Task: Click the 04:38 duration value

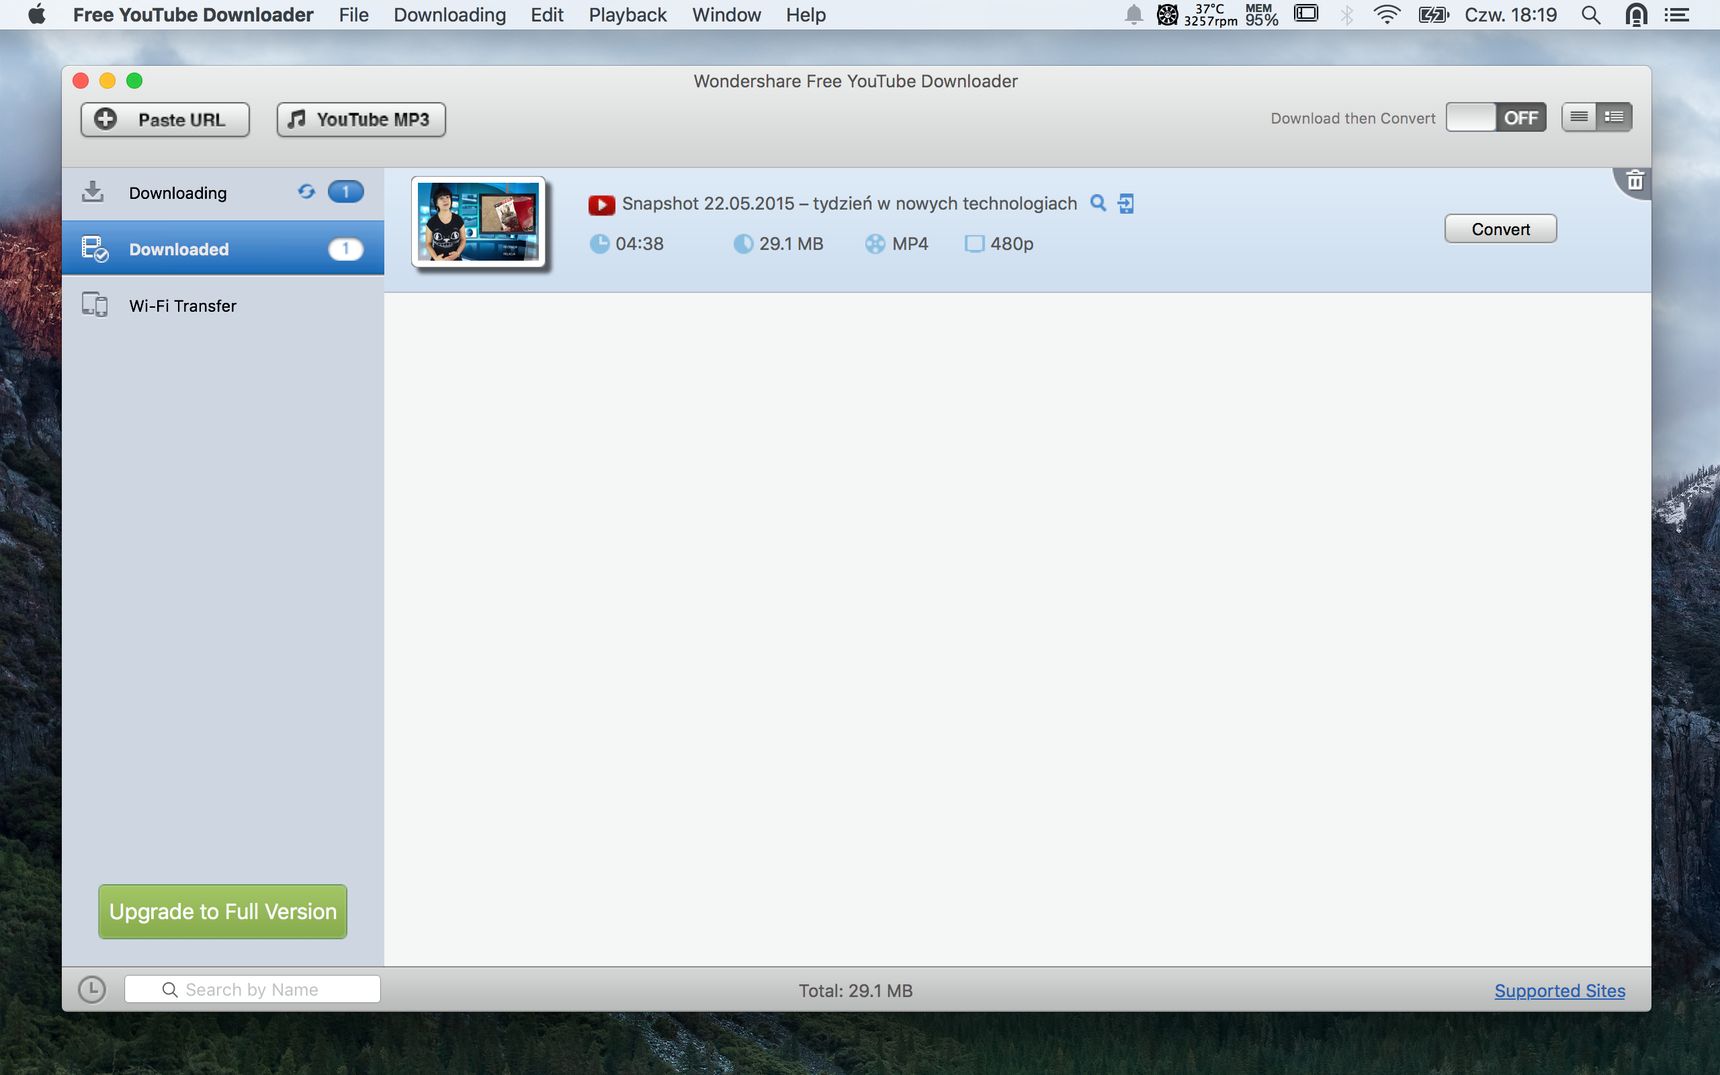Action: [x=640, y=244]
